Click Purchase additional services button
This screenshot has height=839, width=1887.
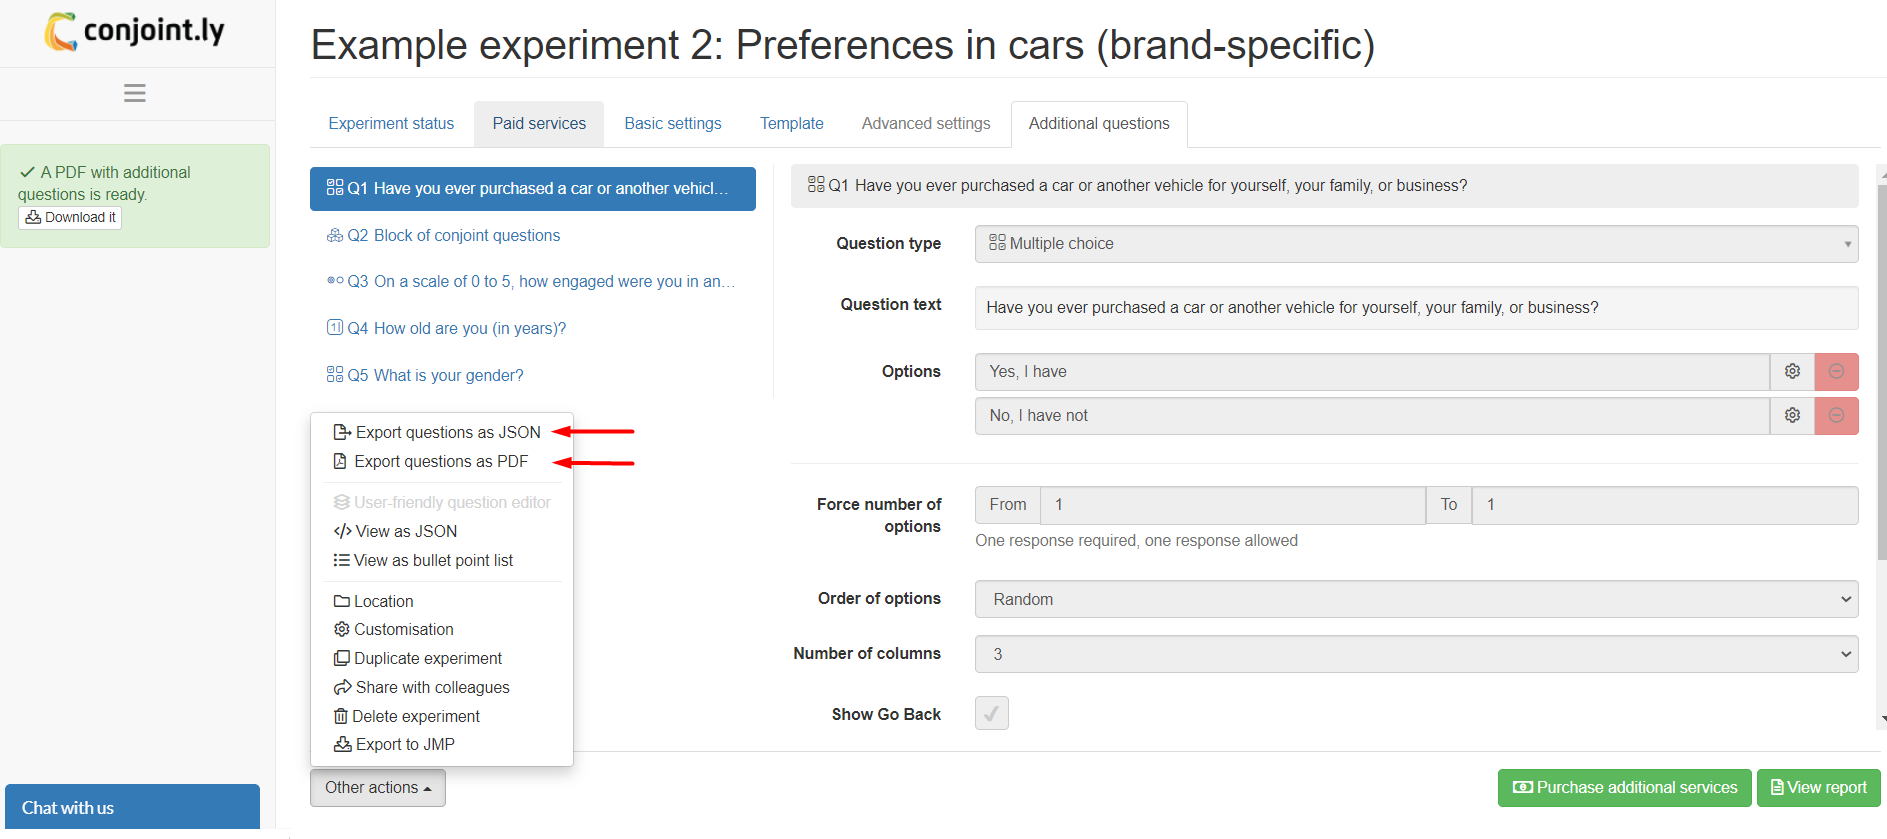(x=1624, y=788)
